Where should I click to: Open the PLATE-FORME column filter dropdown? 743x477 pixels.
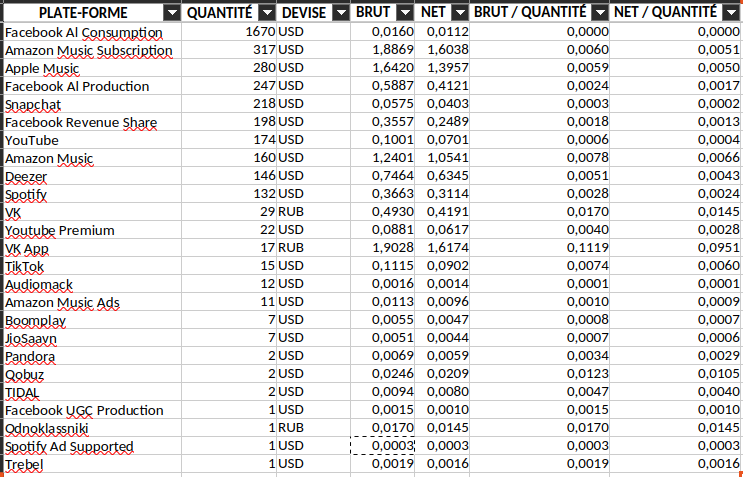tap(172, 13)
